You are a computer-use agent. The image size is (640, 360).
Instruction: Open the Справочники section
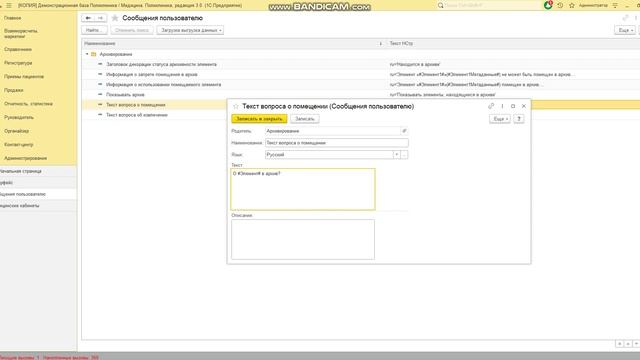tap(18, 49)
